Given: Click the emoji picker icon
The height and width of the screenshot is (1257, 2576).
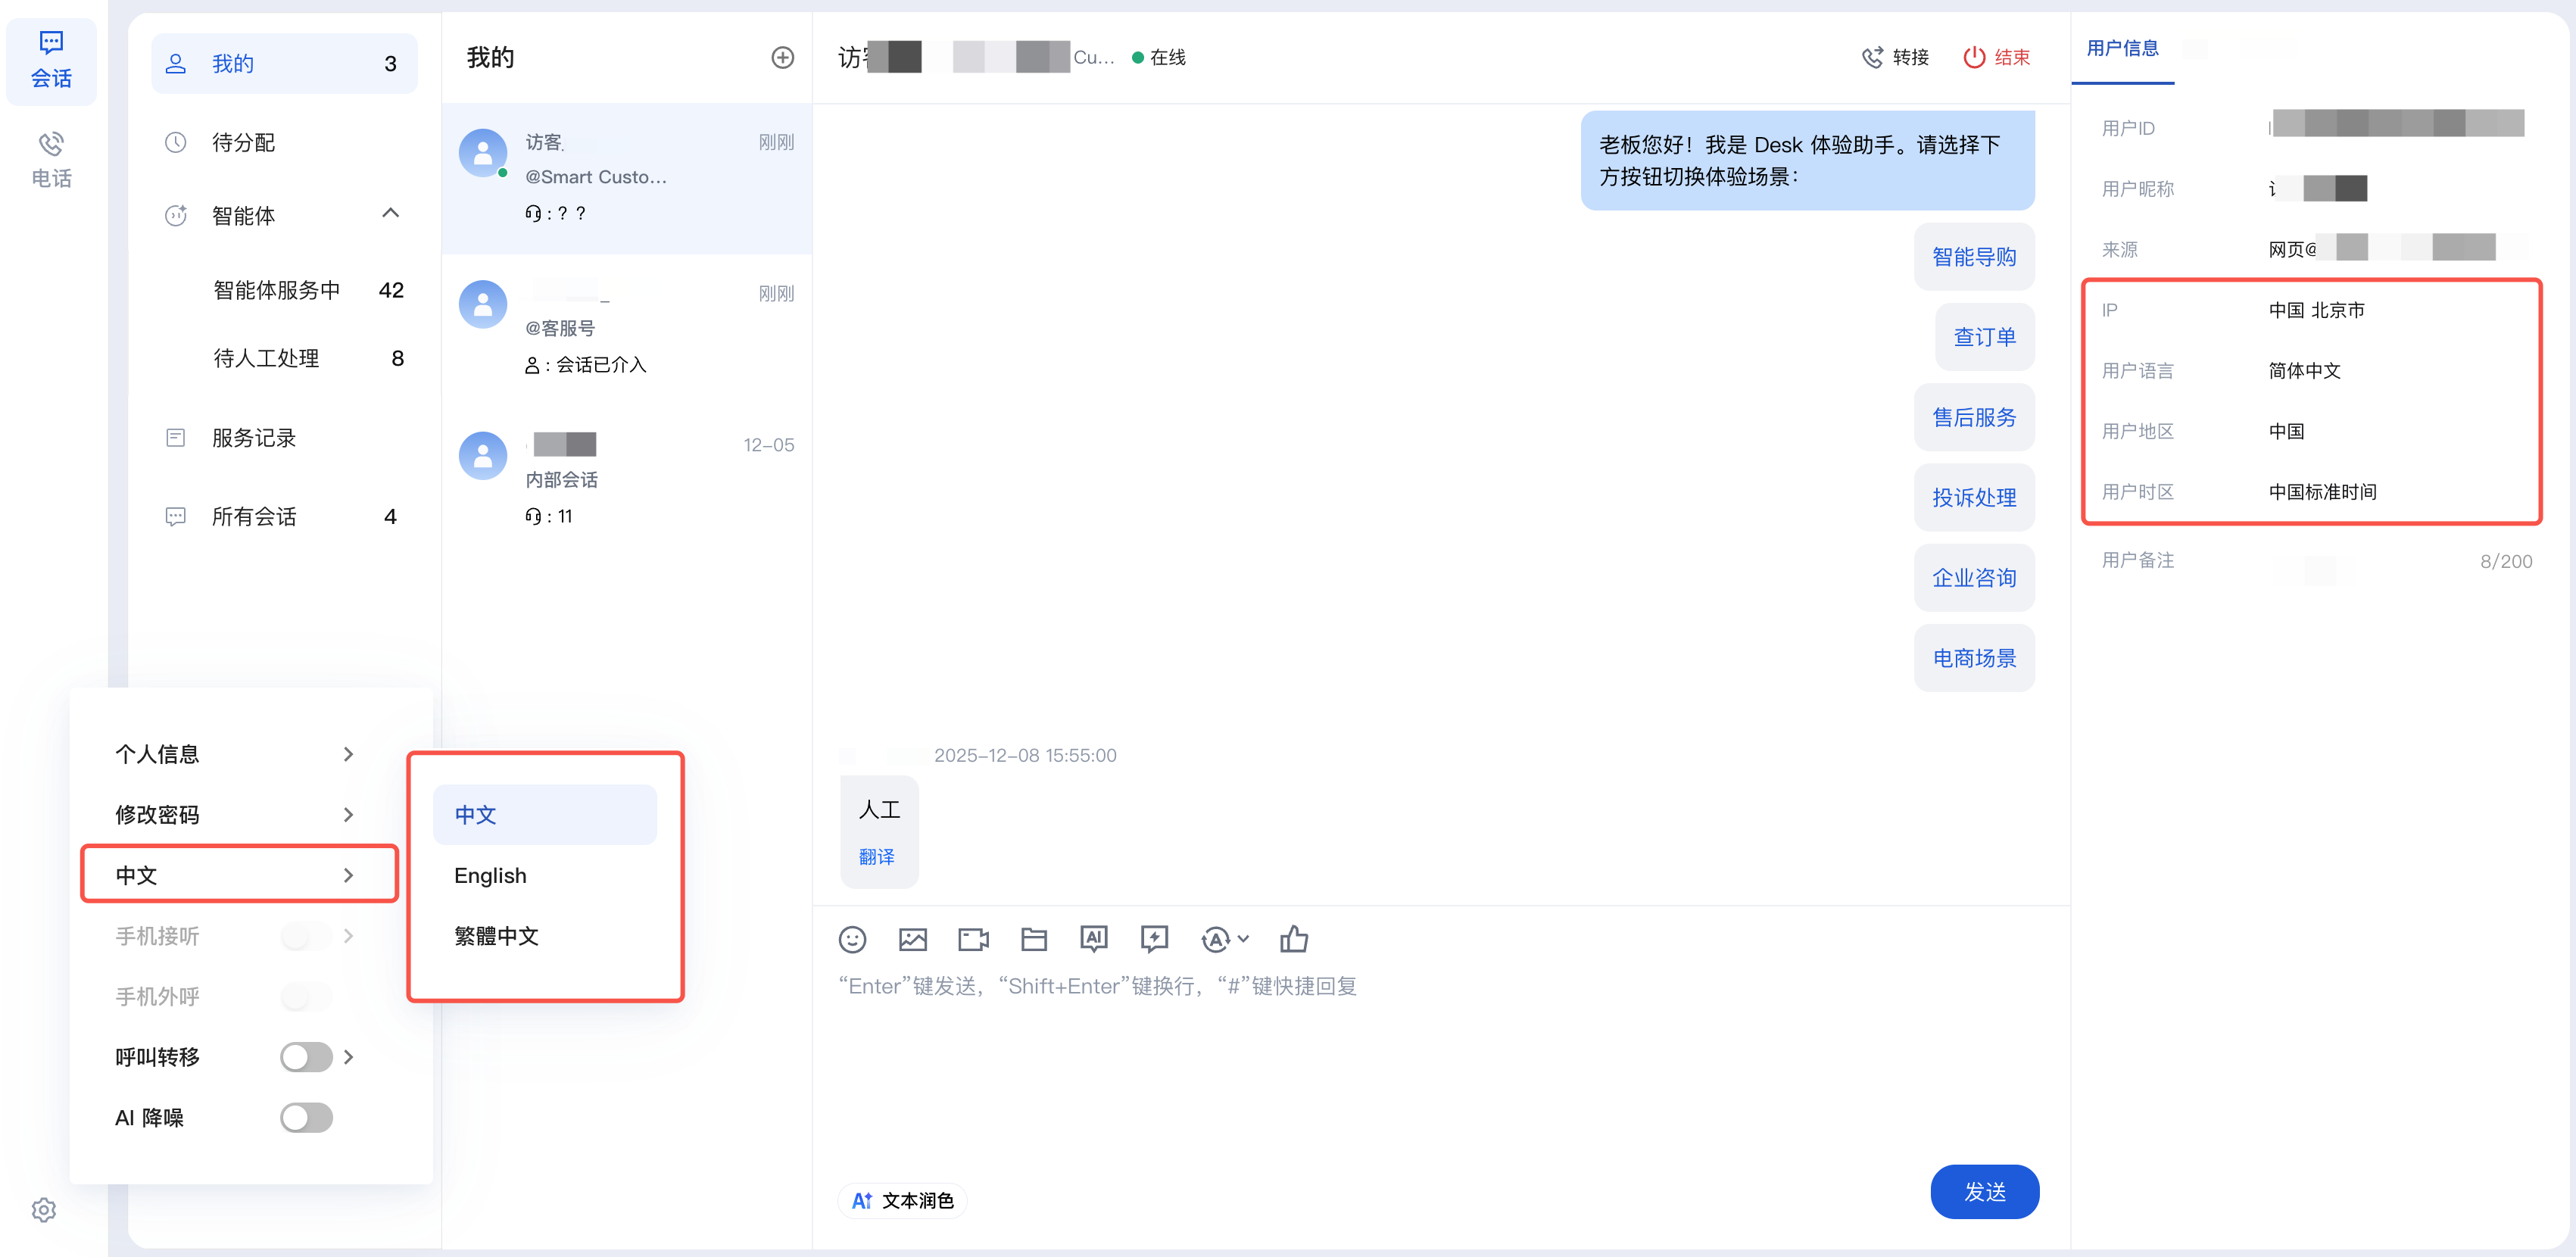Looking at the screenshot, I should pyautogui.click(x=852, y=939).
